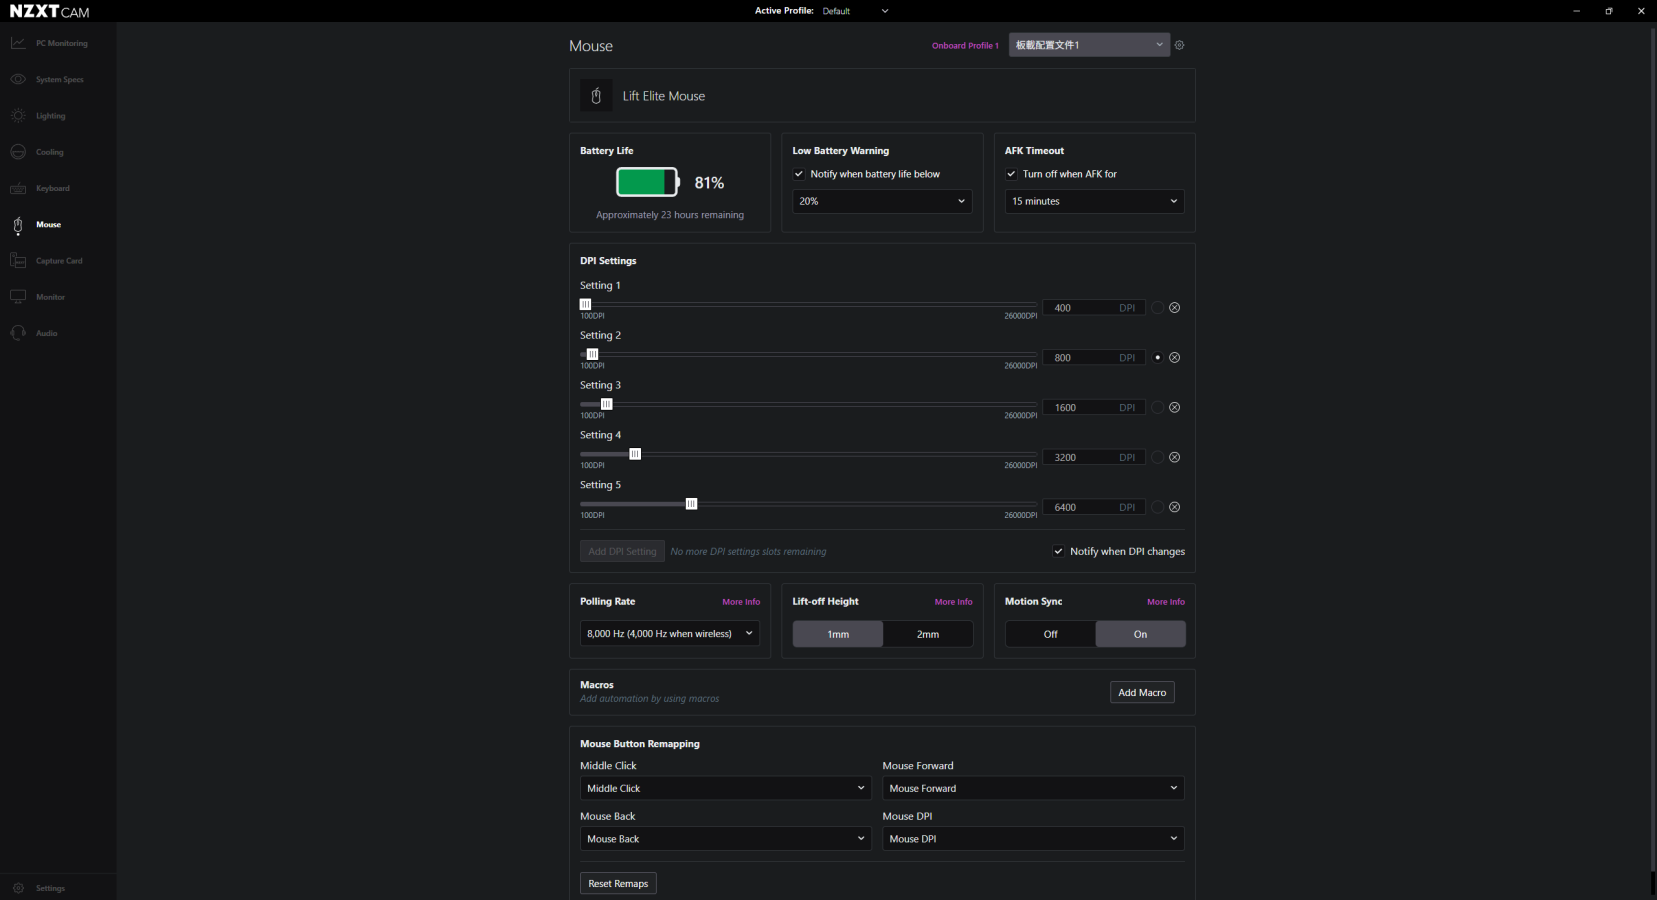This screenshot has width=1657, height=900.
Task: Select DPI Setting 4 as active
Action: coord(1158,457)
